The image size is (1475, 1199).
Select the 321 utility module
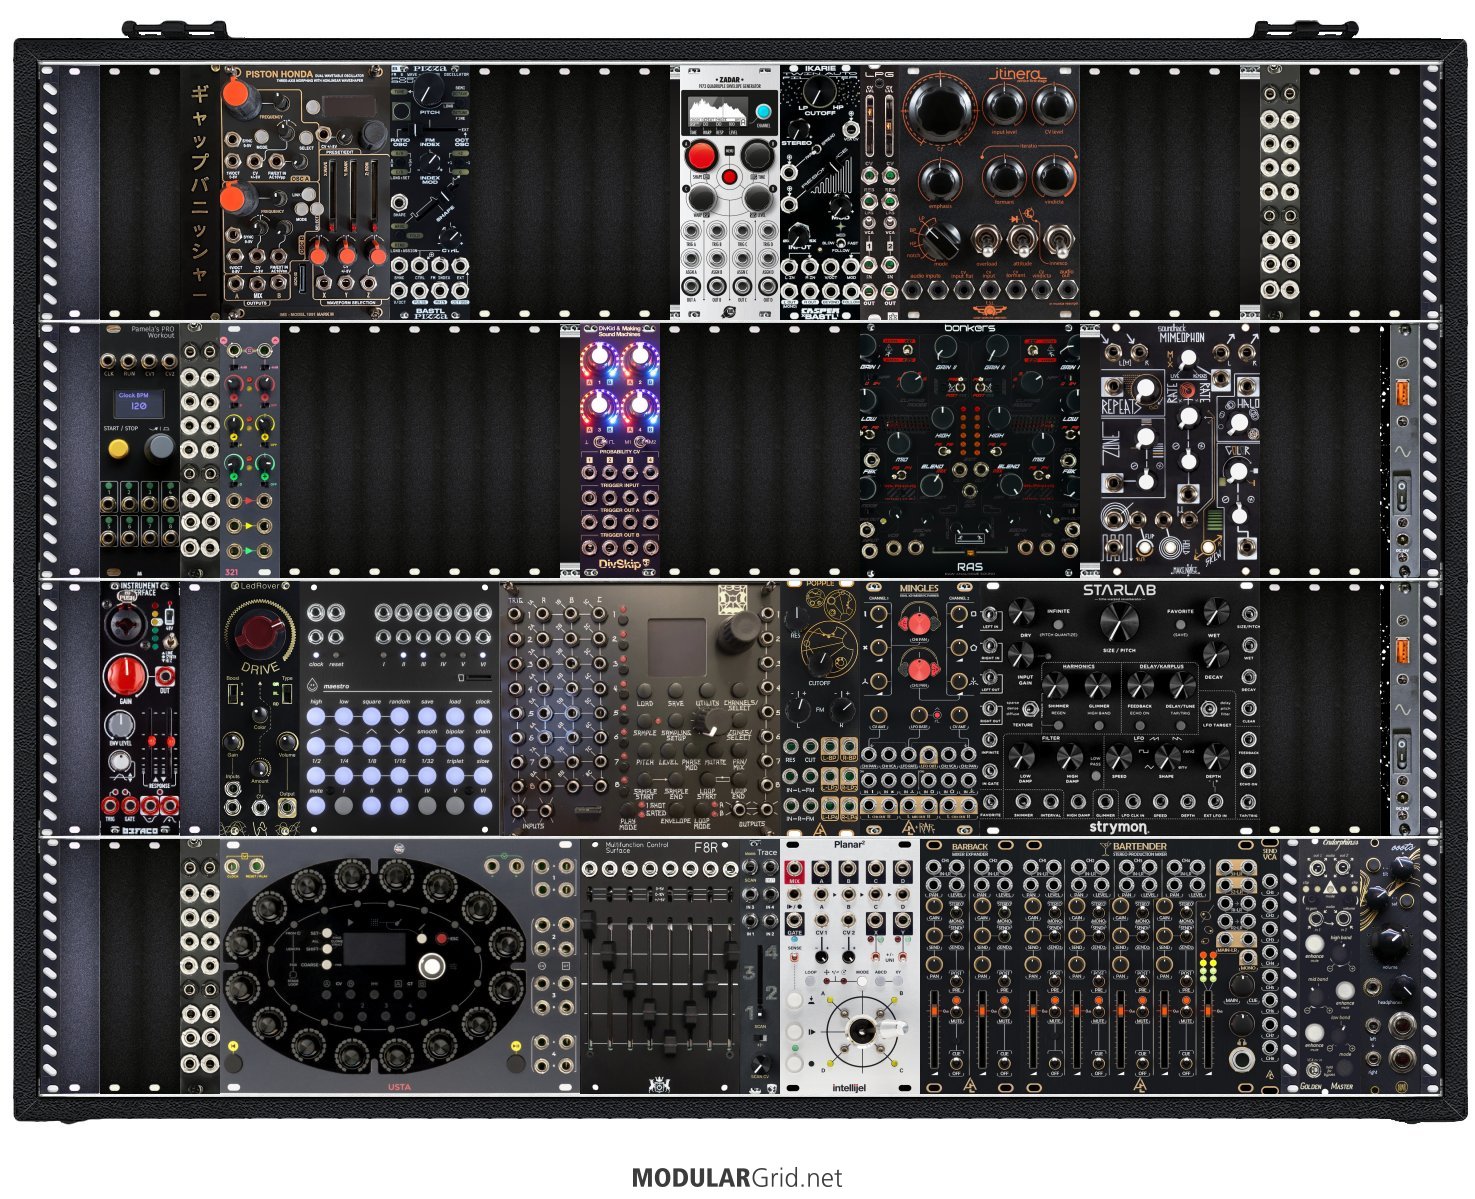tap(250, 449)
